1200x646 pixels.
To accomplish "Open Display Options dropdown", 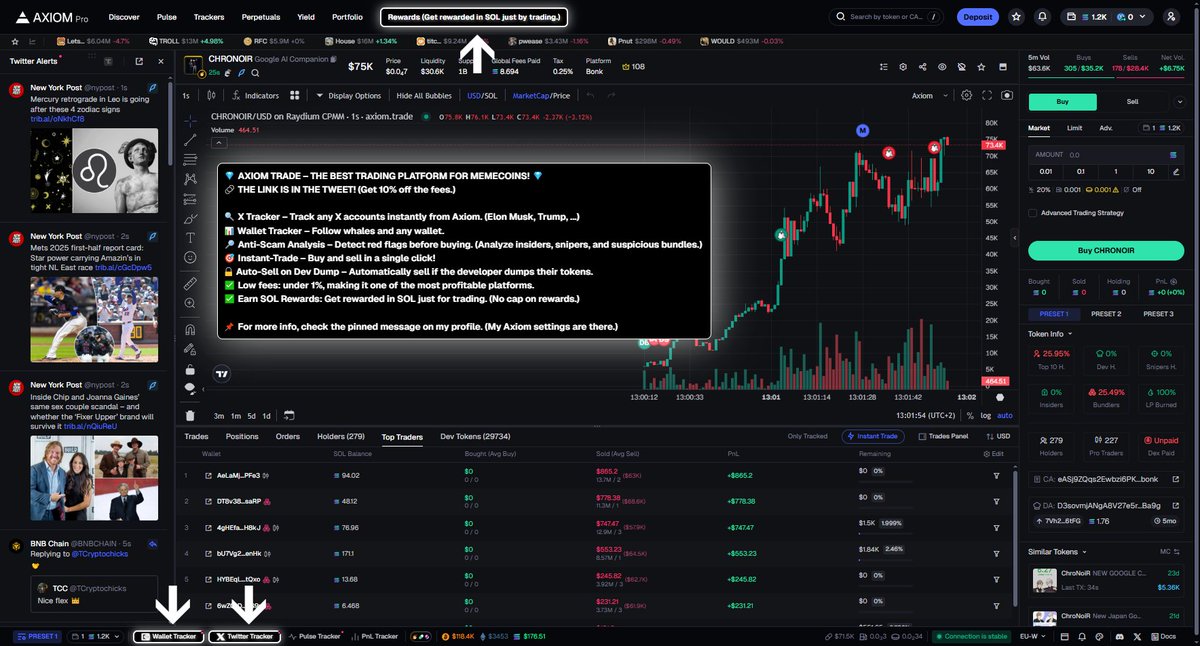I will point(349,96).
